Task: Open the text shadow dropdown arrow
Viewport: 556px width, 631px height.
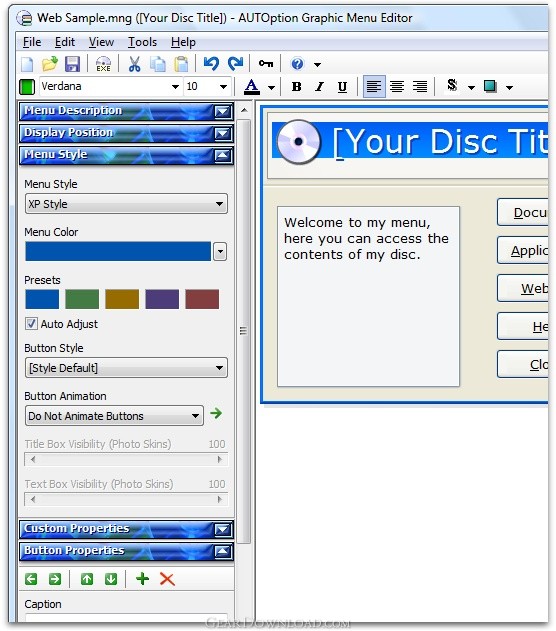Action: (472, 87)
